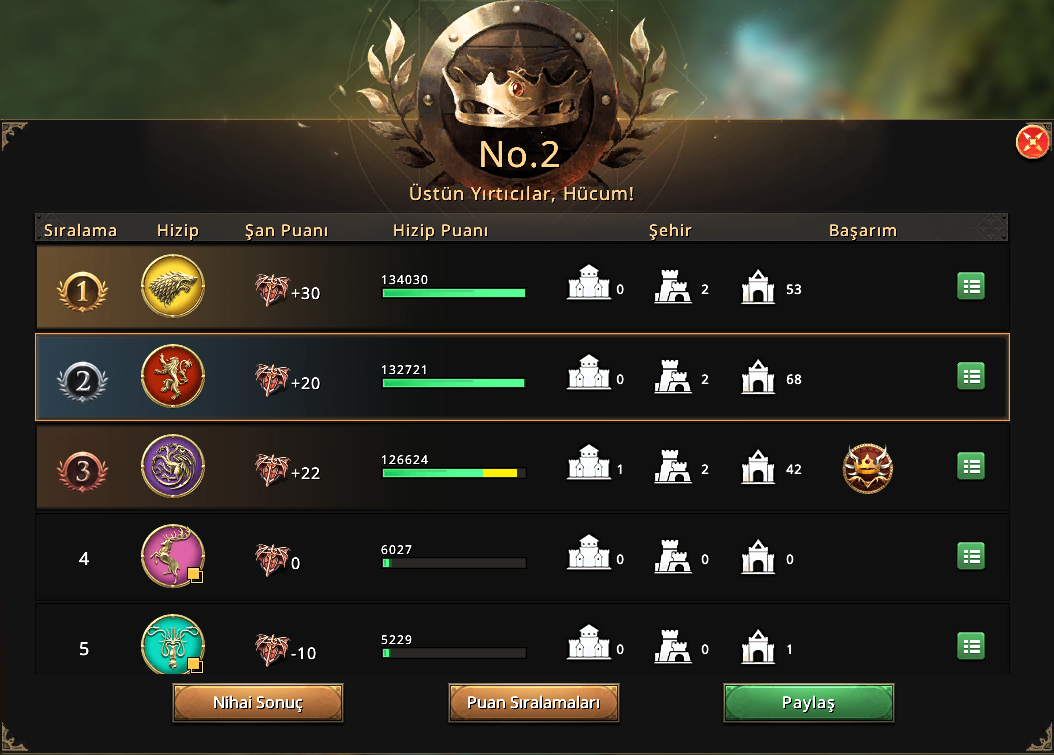This screenshot has width=1054, height=755.
Task: Open Puan Sıralamaları rankings
Action: [533, 703]
